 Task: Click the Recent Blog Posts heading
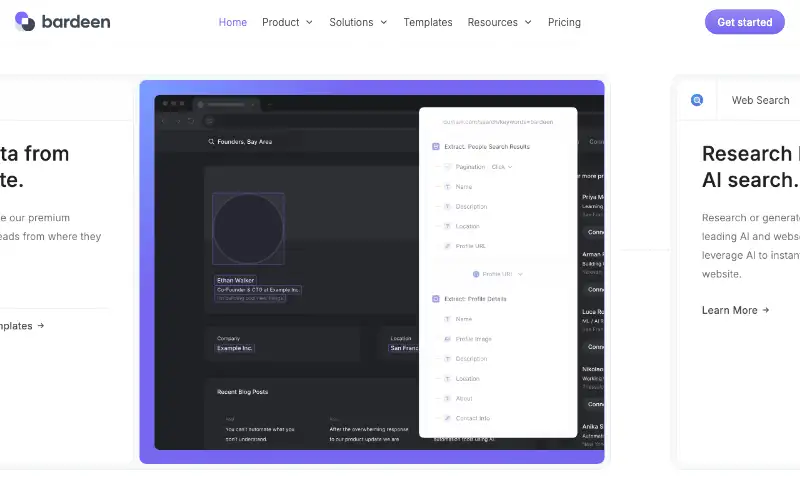point(242,392)
